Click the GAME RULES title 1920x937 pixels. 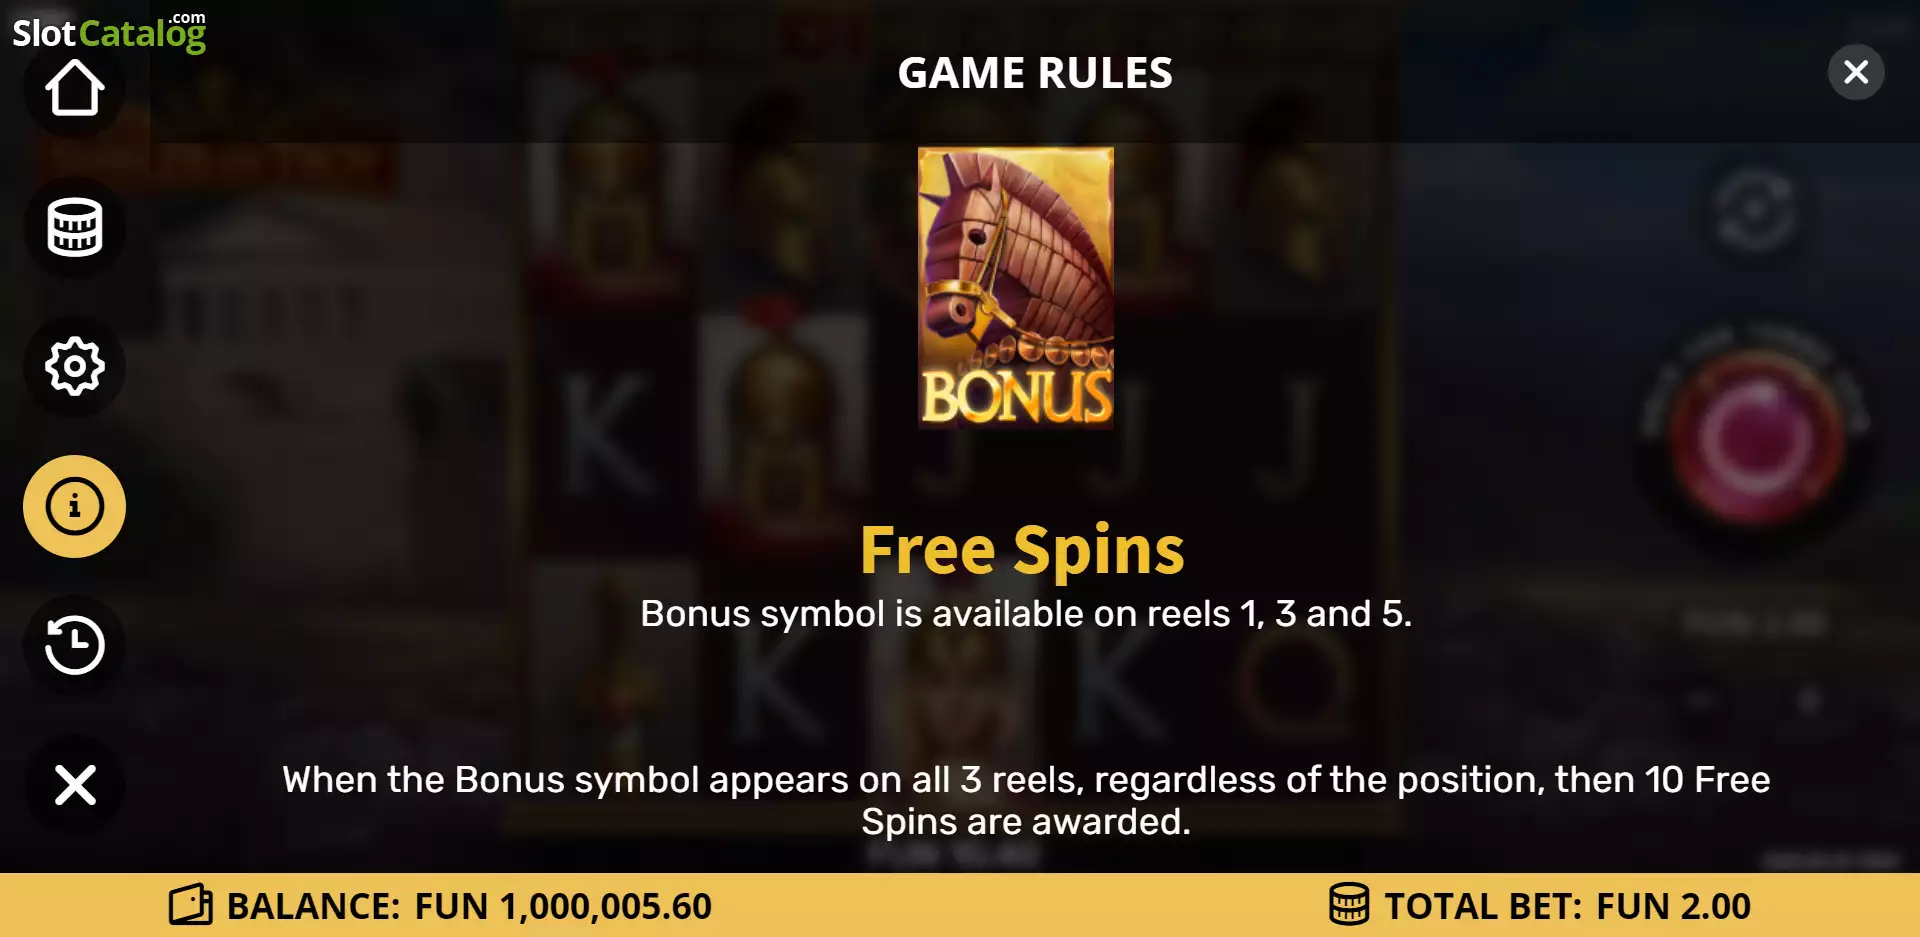[x=1035, y=73]
